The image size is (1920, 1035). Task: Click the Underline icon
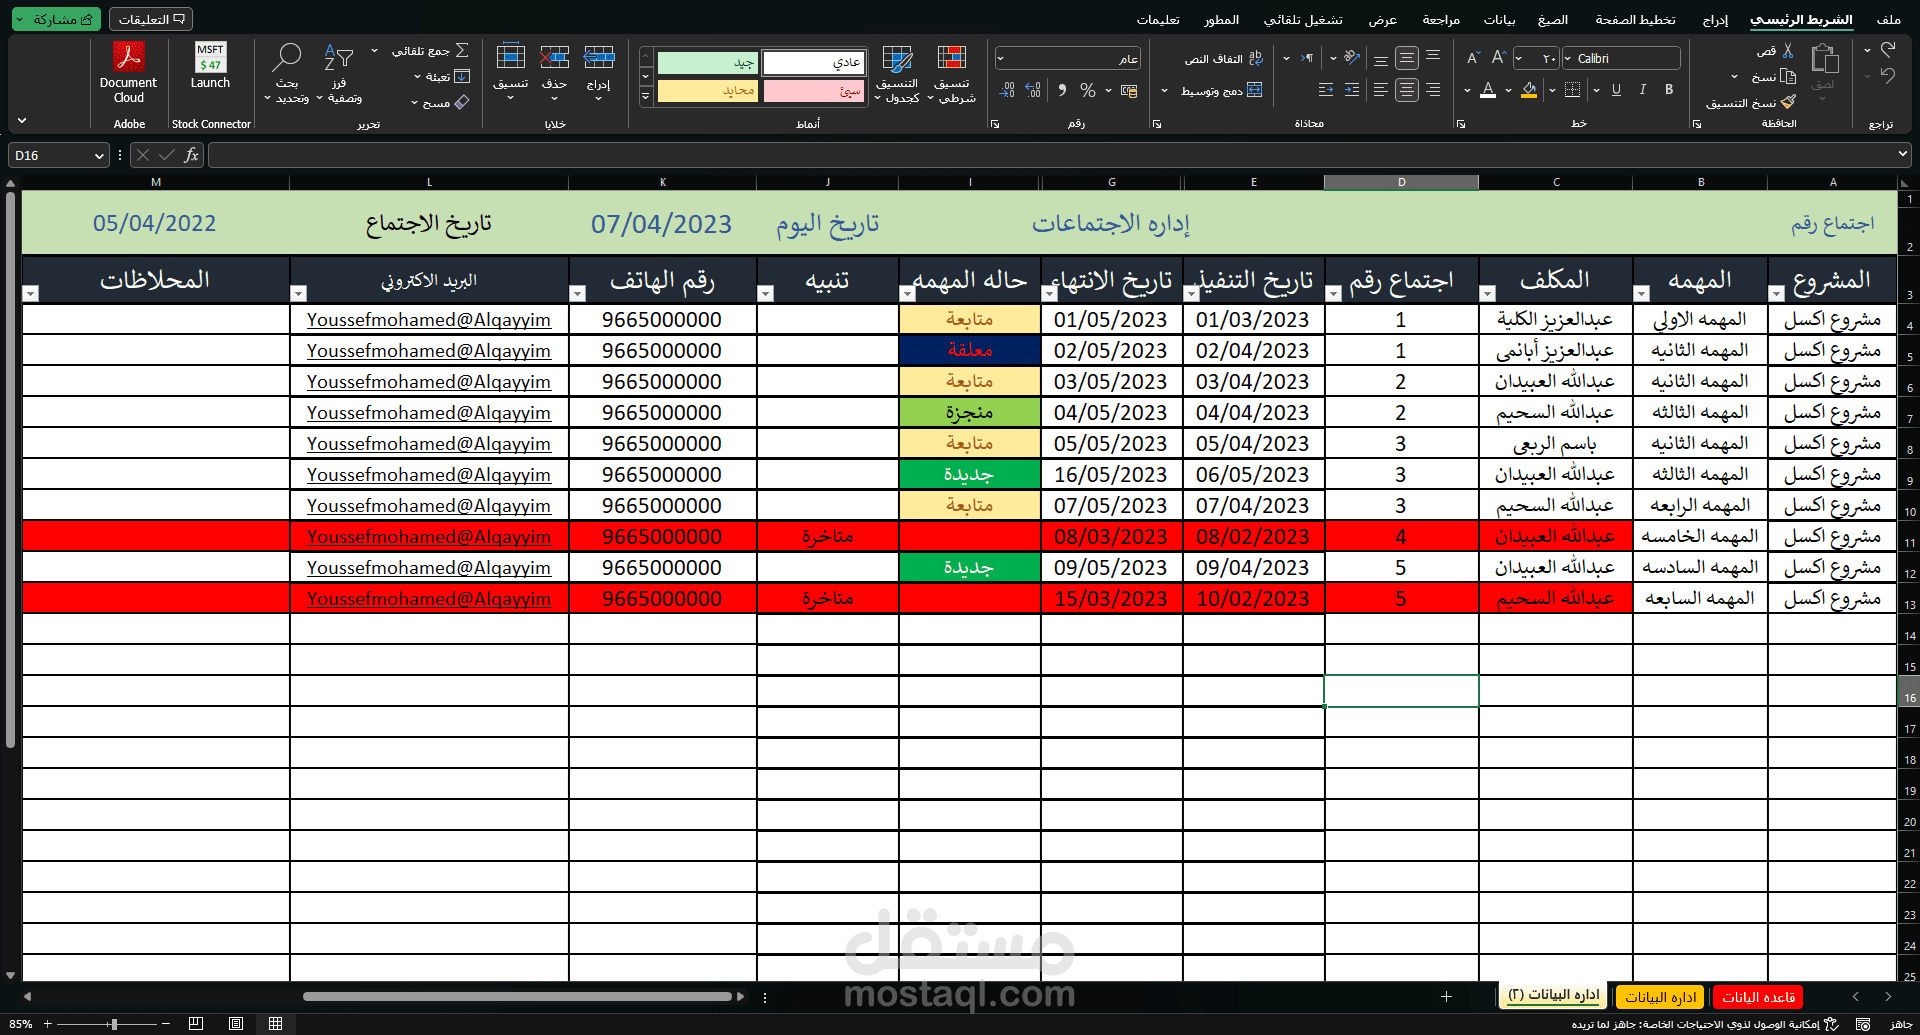pos(1616,90)
